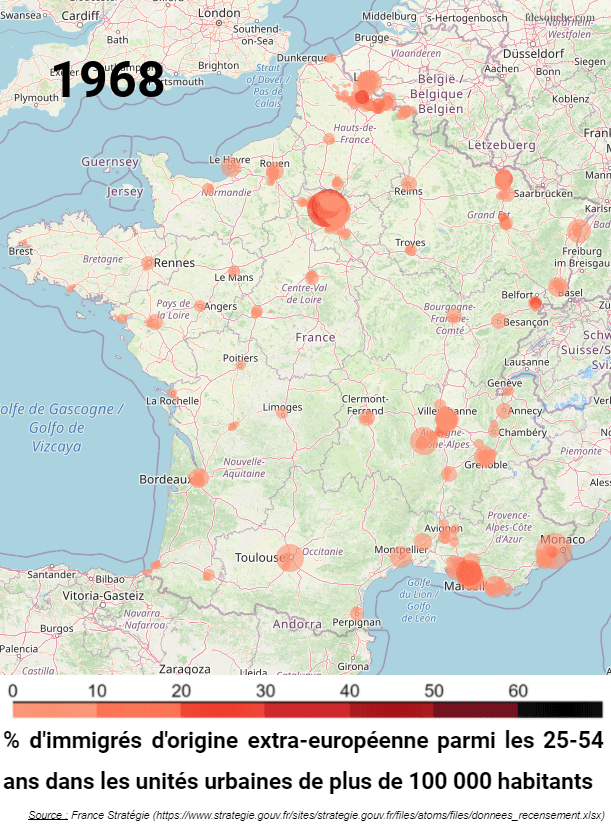Select the Besançon circle marker

click(x=498, y=321)
